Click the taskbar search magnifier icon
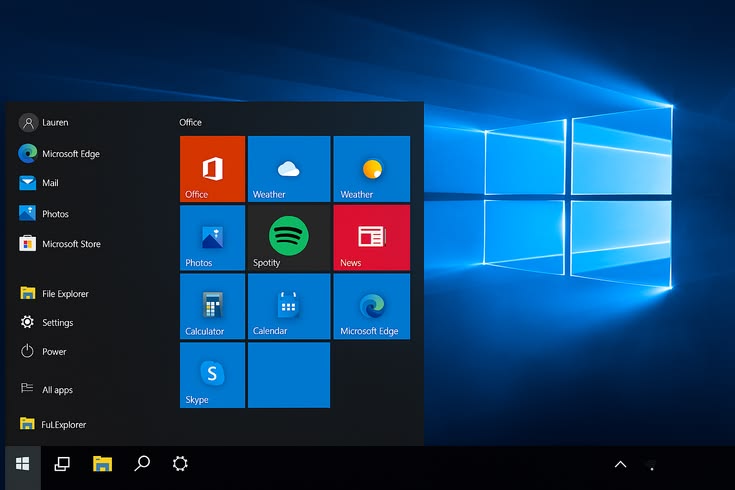735x490 pixels. (142, 463)
